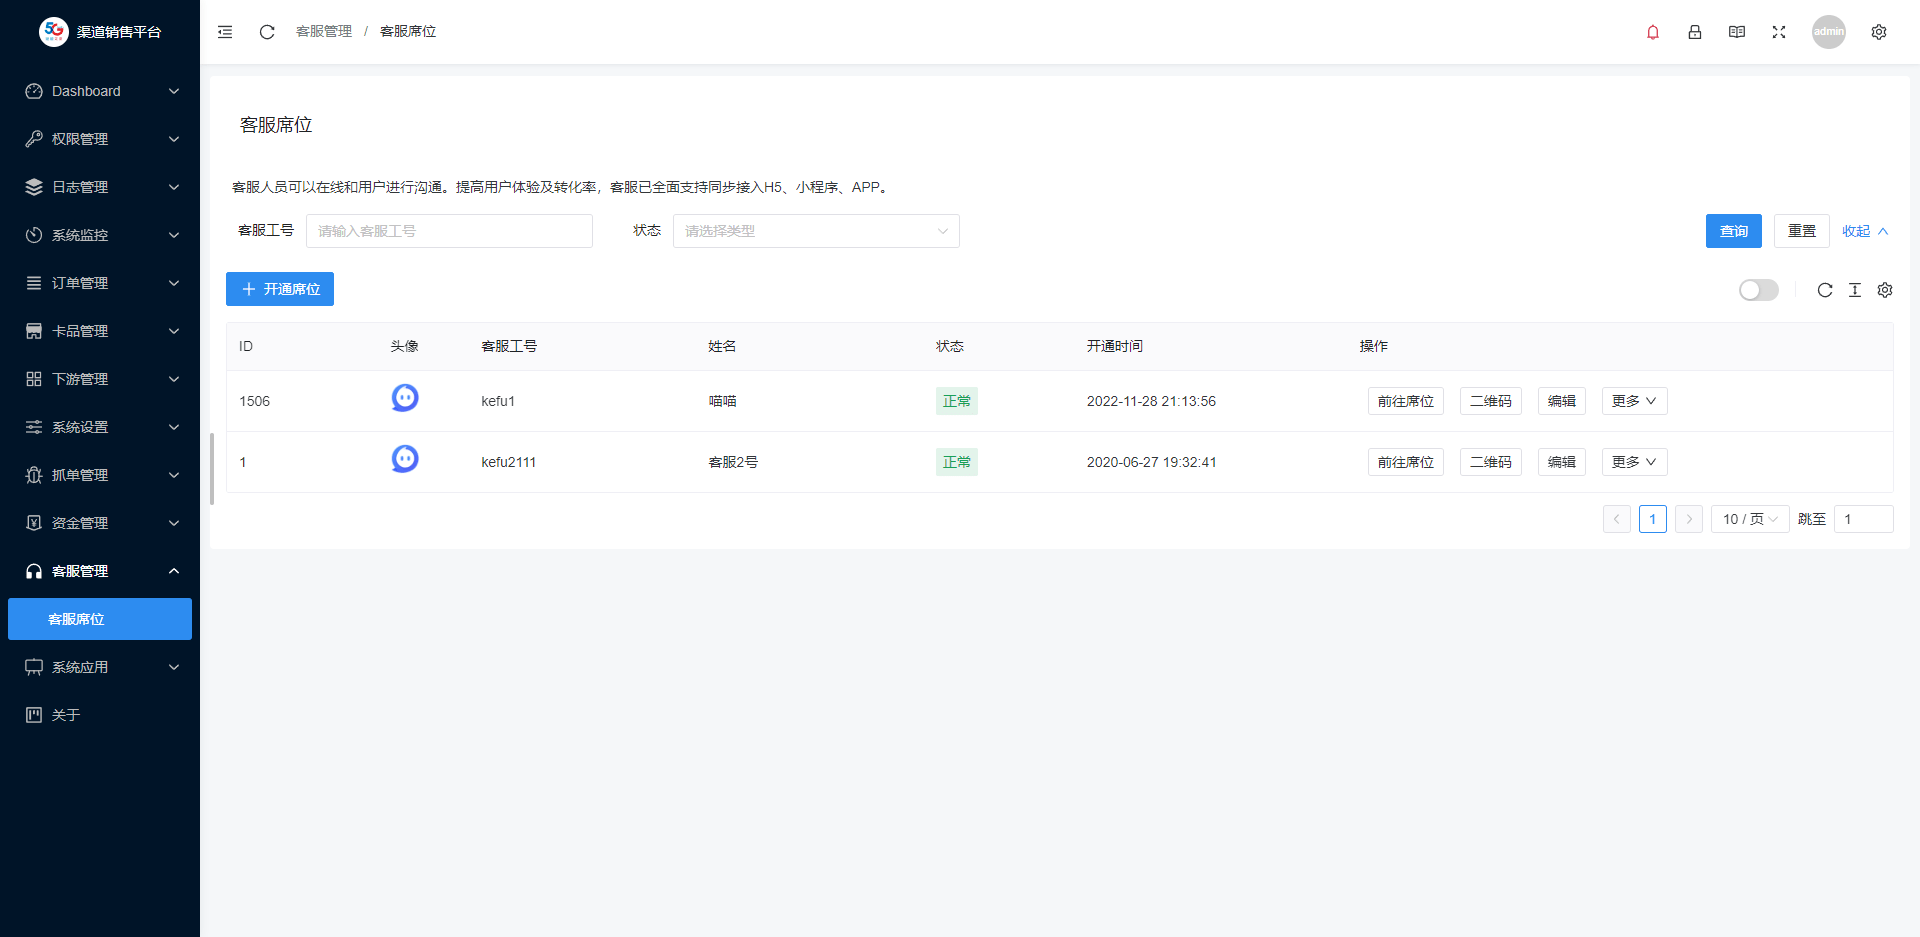The width and height of the screenshot is (1920, 937).
Task: Click 客服管理 breadcrumb link
Action: point(324,32)
